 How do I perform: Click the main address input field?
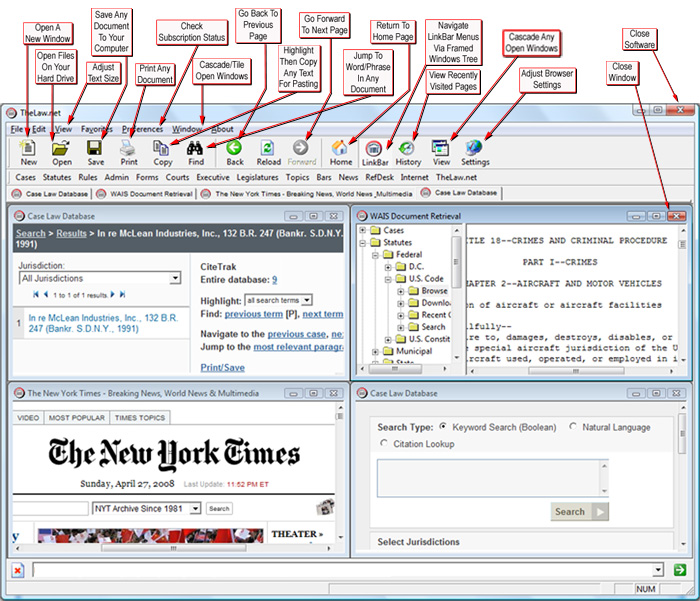(x=342, y=570)
